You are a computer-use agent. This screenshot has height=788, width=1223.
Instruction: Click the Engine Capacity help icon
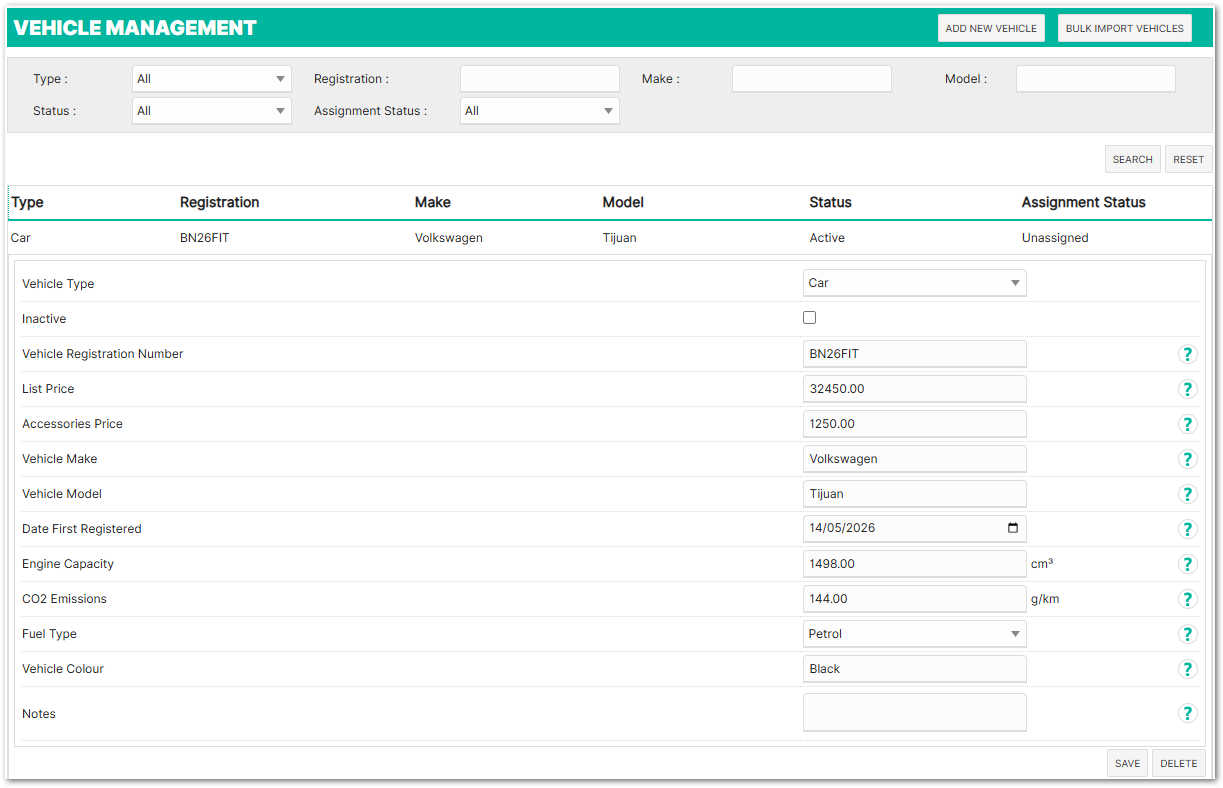(1187, 564)
